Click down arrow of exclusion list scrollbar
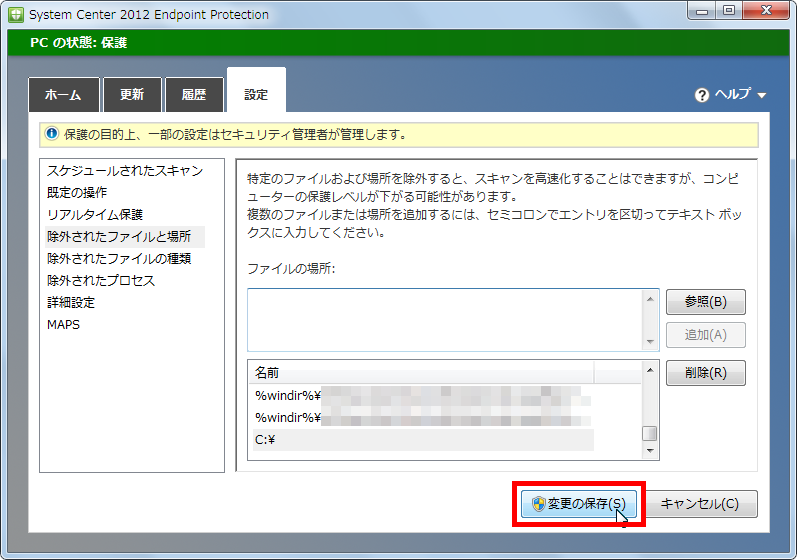 coord(650,451)
